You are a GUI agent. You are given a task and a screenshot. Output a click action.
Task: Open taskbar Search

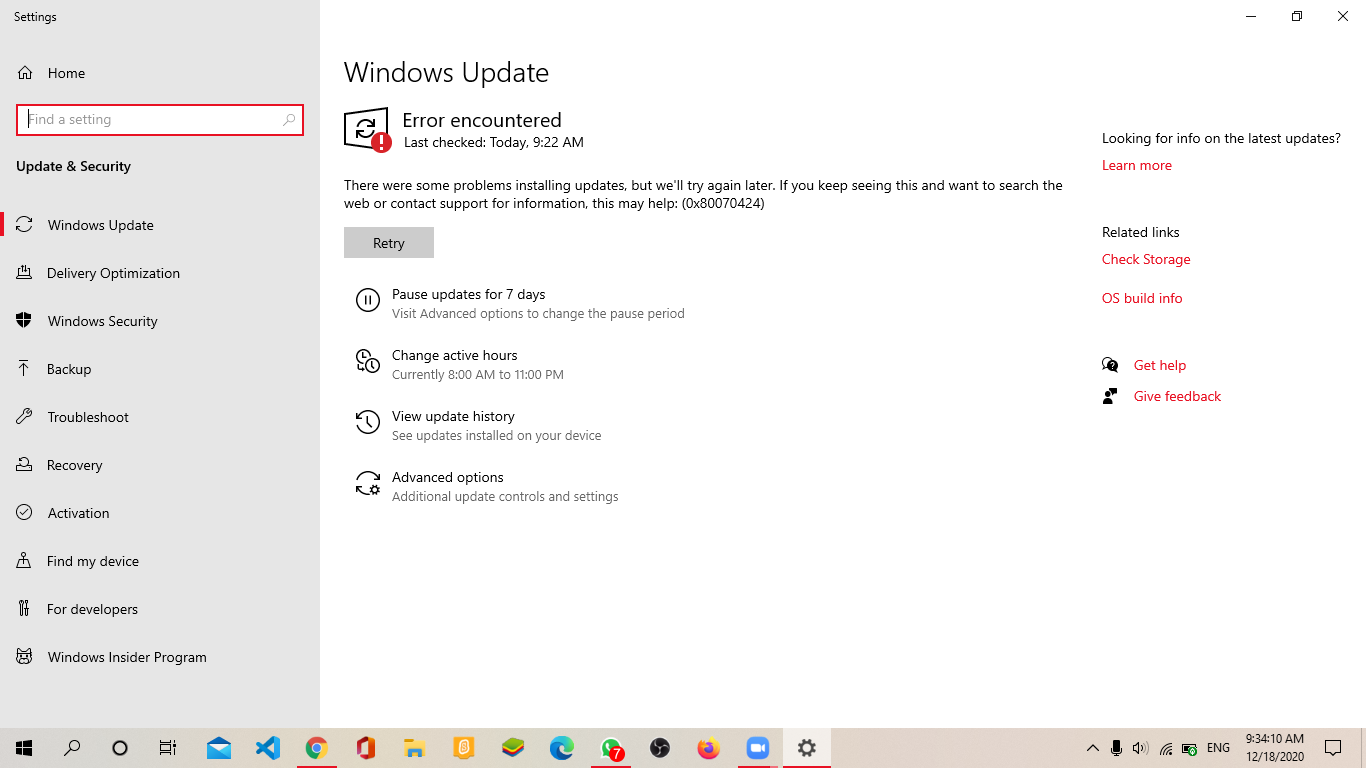(72, 748)
